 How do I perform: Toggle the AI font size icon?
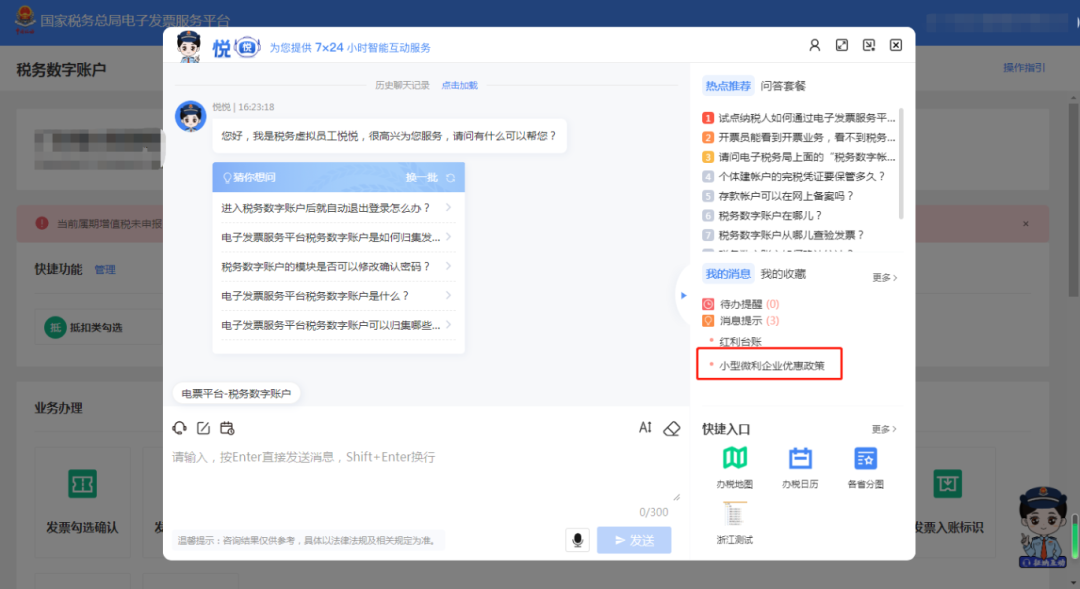pos(645,428)
